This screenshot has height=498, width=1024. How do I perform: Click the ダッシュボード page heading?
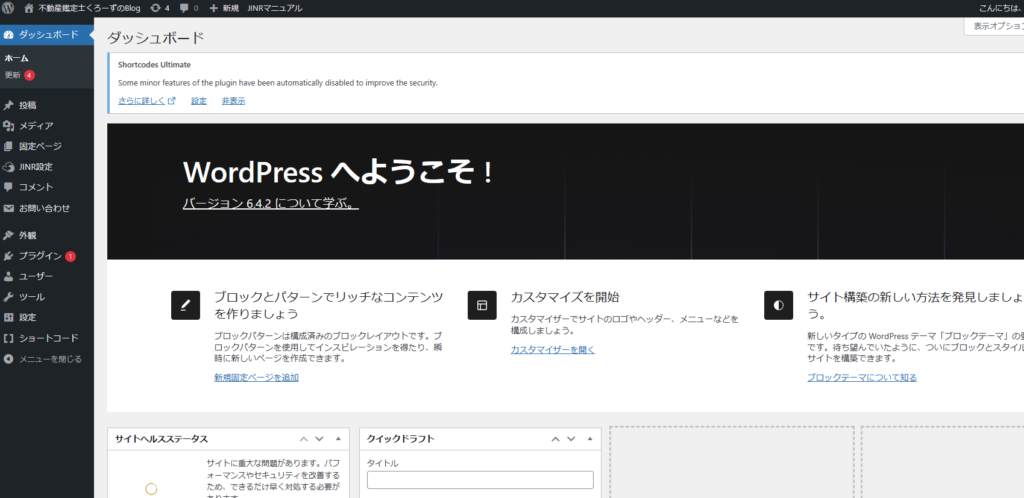coord(155,38)
